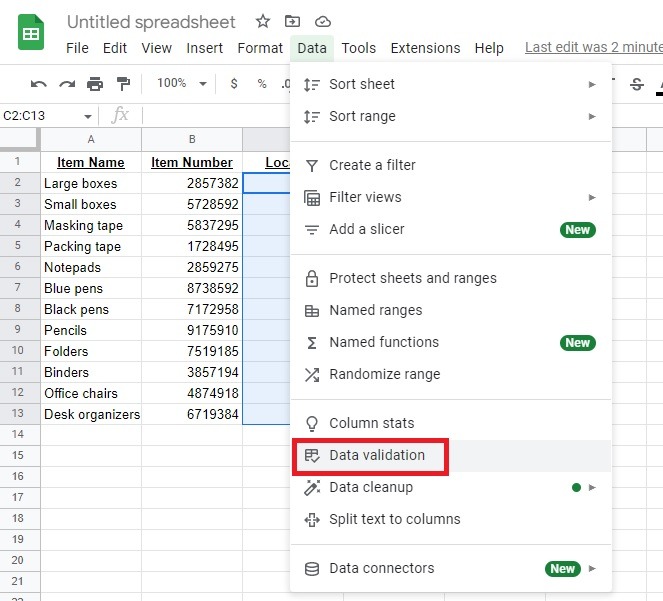Format as currency with dollar icon
Viewport: 663px width, 601px height.
coord(234,83)
